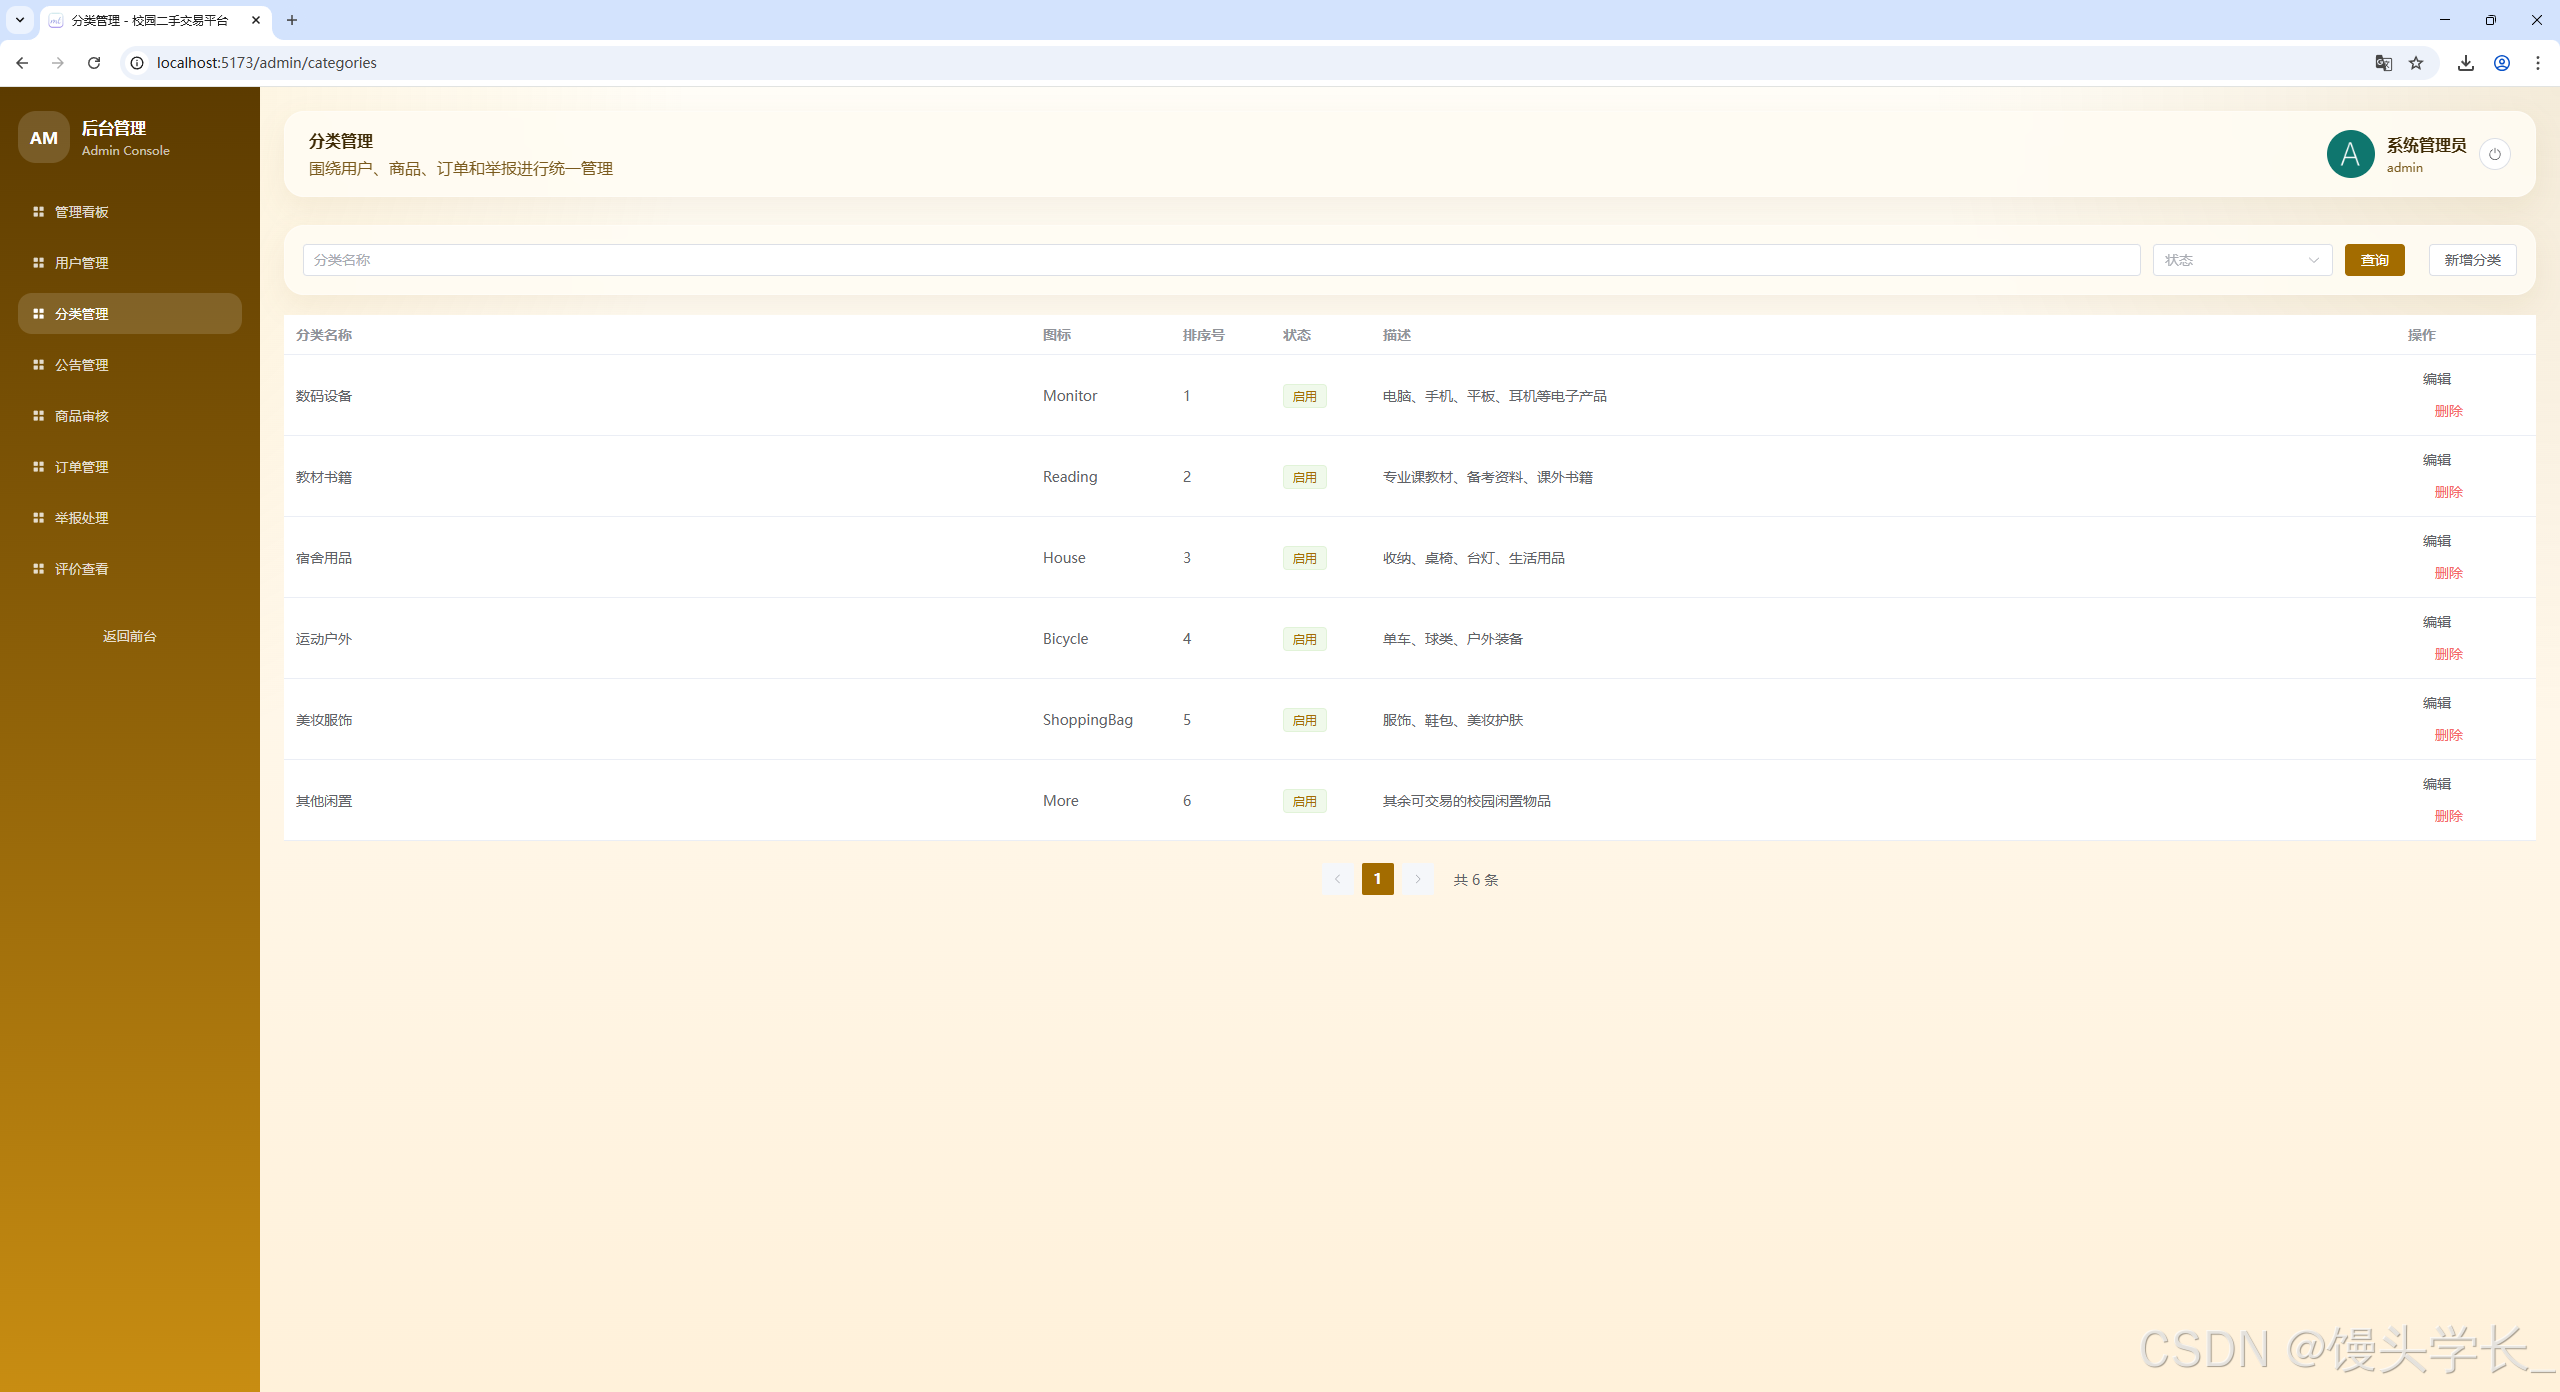The image size is (2560, 1392).
Task: Click the browser reload icon
Action: 94,63
